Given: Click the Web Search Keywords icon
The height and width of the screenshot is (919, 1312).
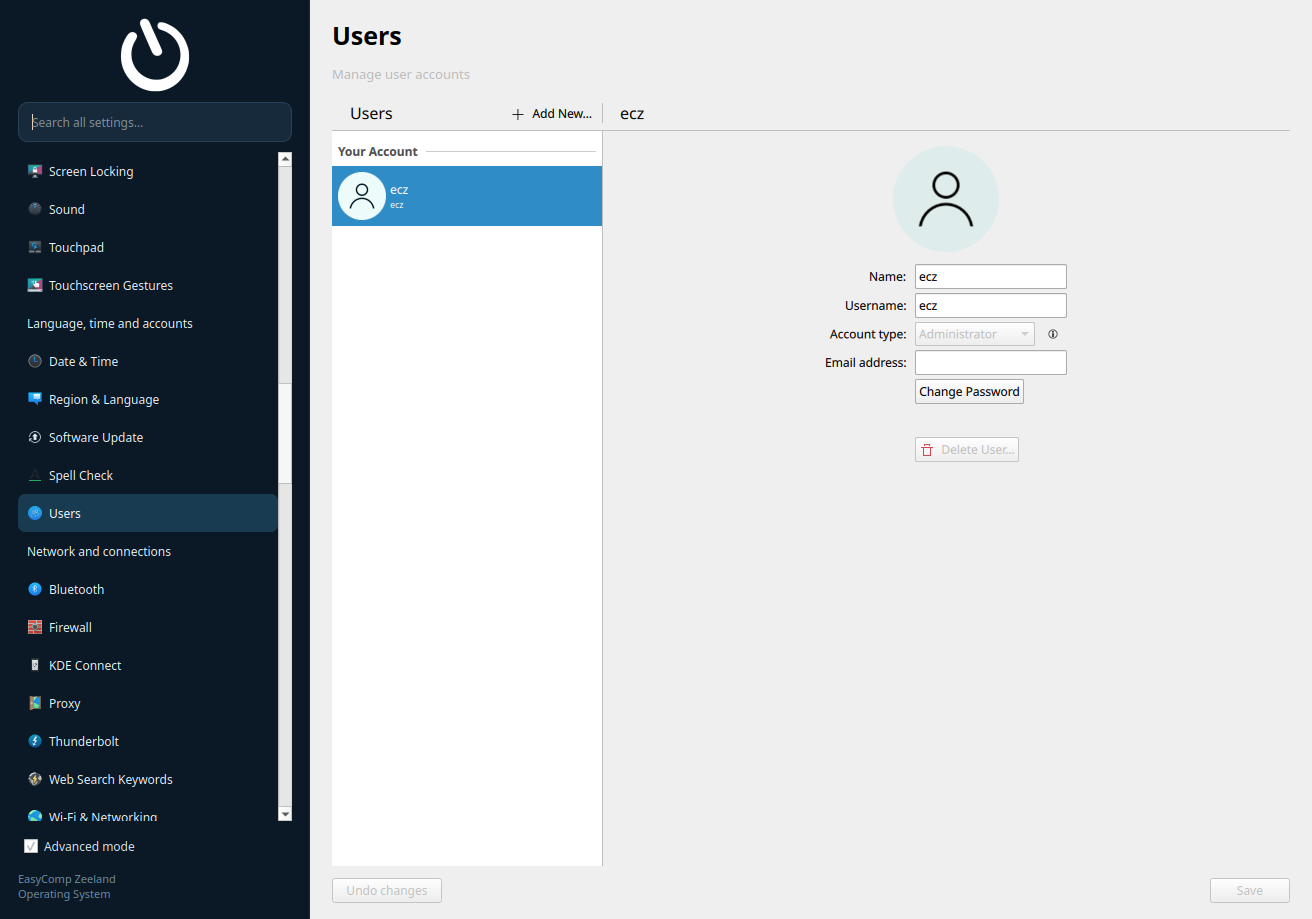Looking at the screenshot, I should [35, 779].
